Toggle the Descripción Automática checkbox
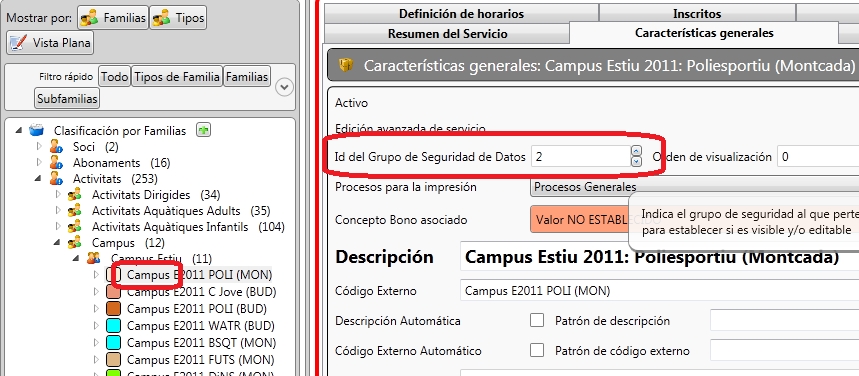Viewport: 859px width, 376px height. [537, 321]
